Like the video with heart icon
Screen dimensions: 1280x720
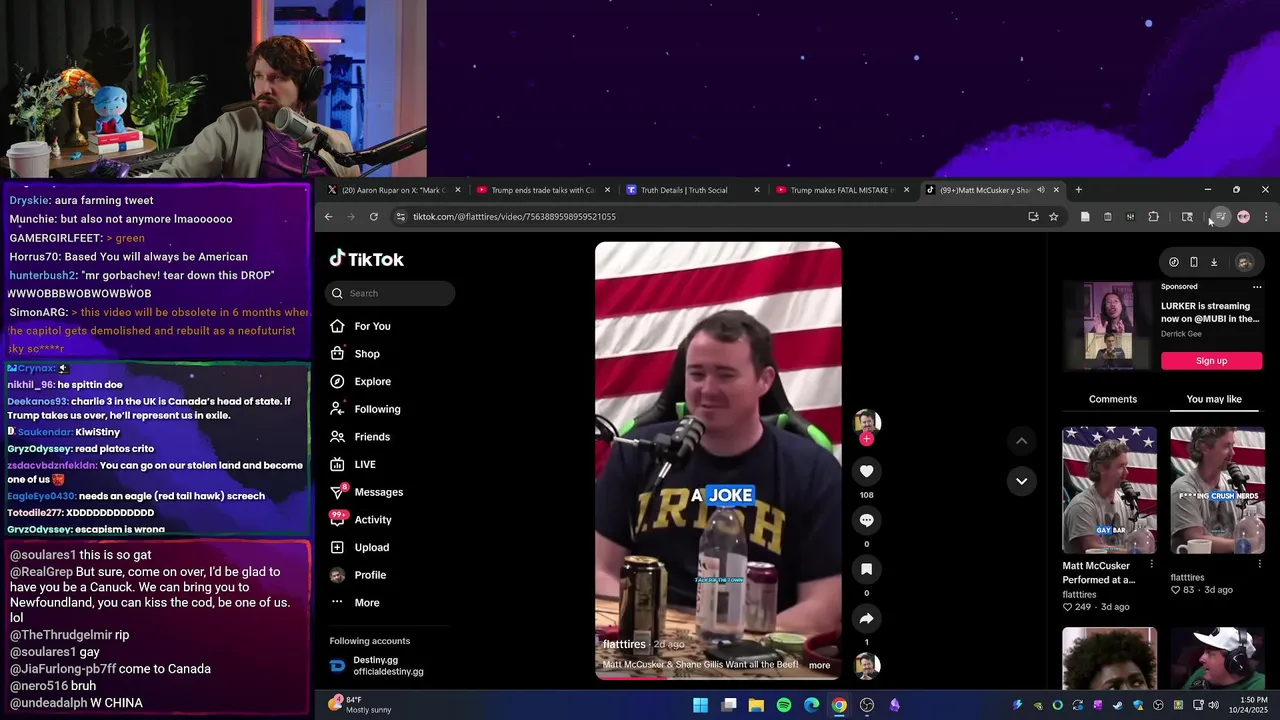pos(866,471)
